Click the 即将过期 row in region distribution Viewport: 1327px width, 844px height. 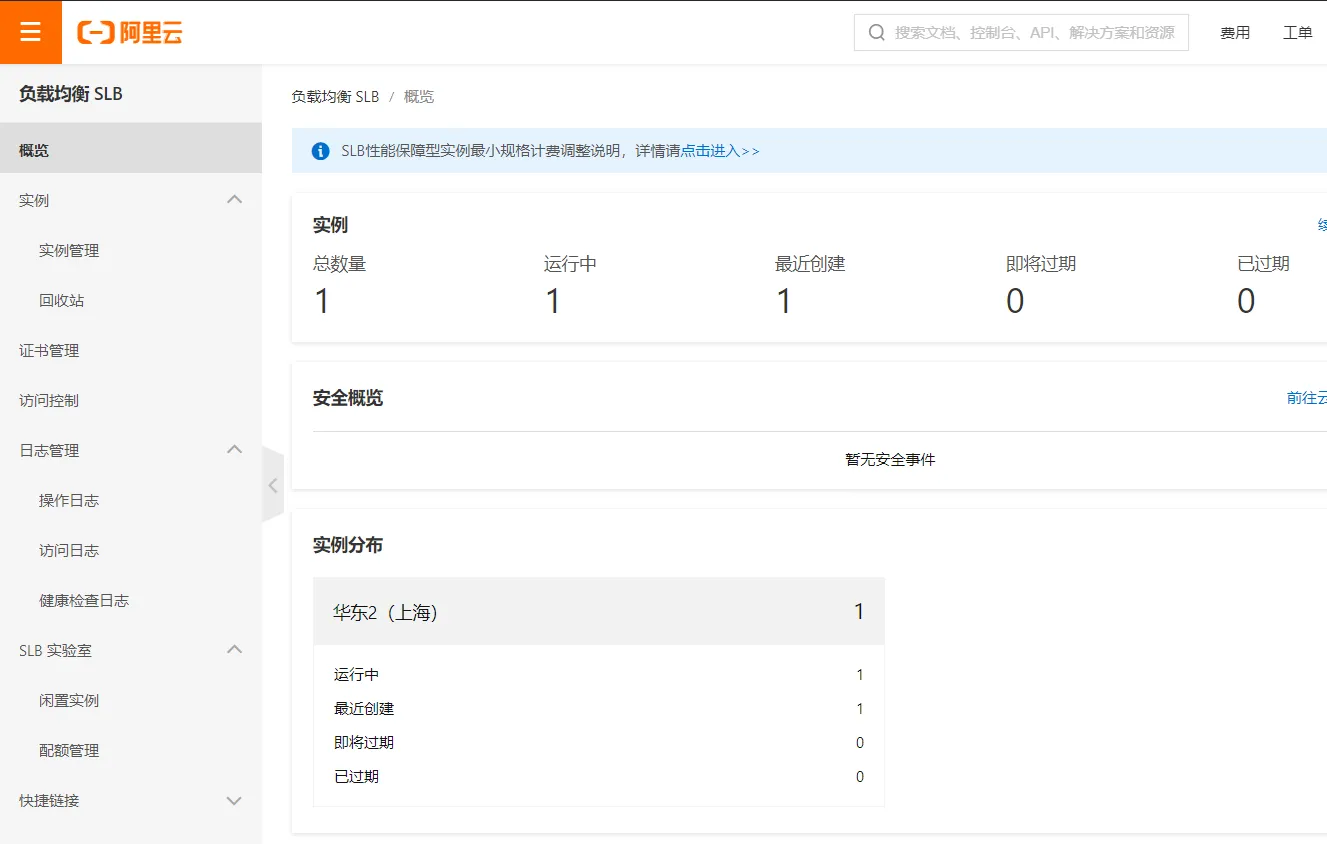(599, 743)
